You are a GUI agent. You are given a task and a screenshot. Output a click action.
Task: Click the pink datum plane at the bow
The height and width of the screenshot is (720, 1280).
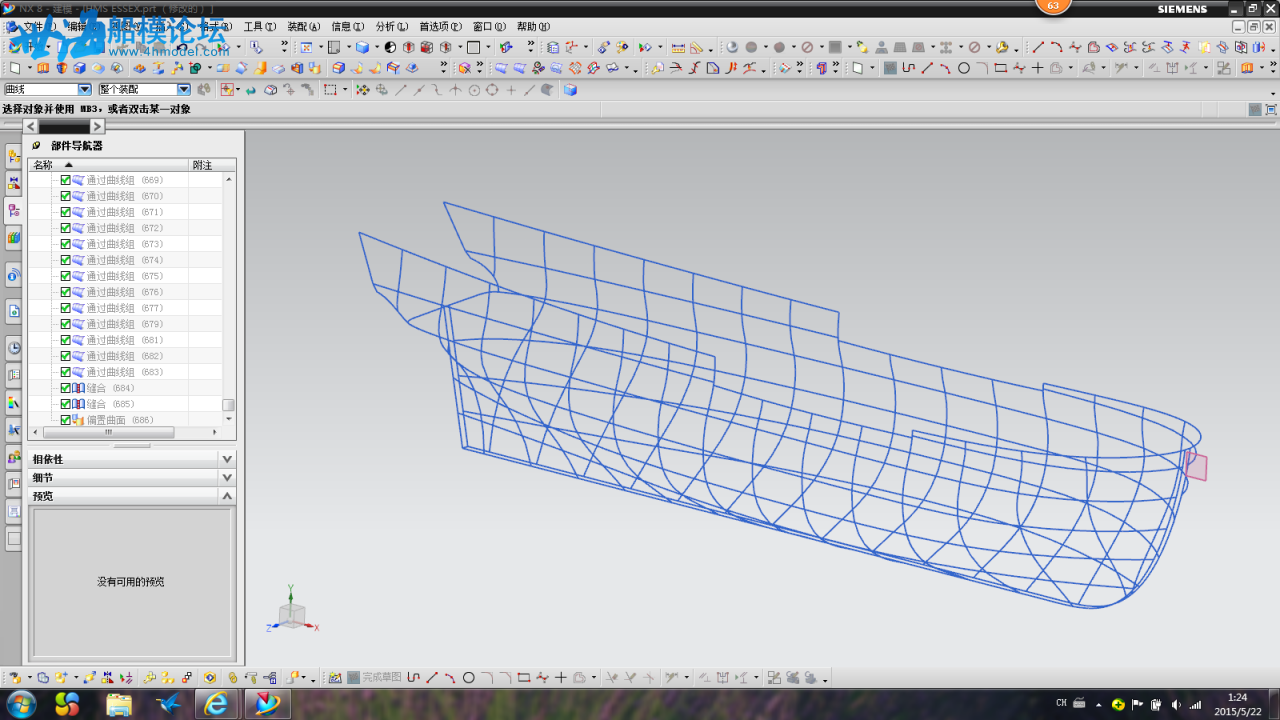[x=1196, y=466]
